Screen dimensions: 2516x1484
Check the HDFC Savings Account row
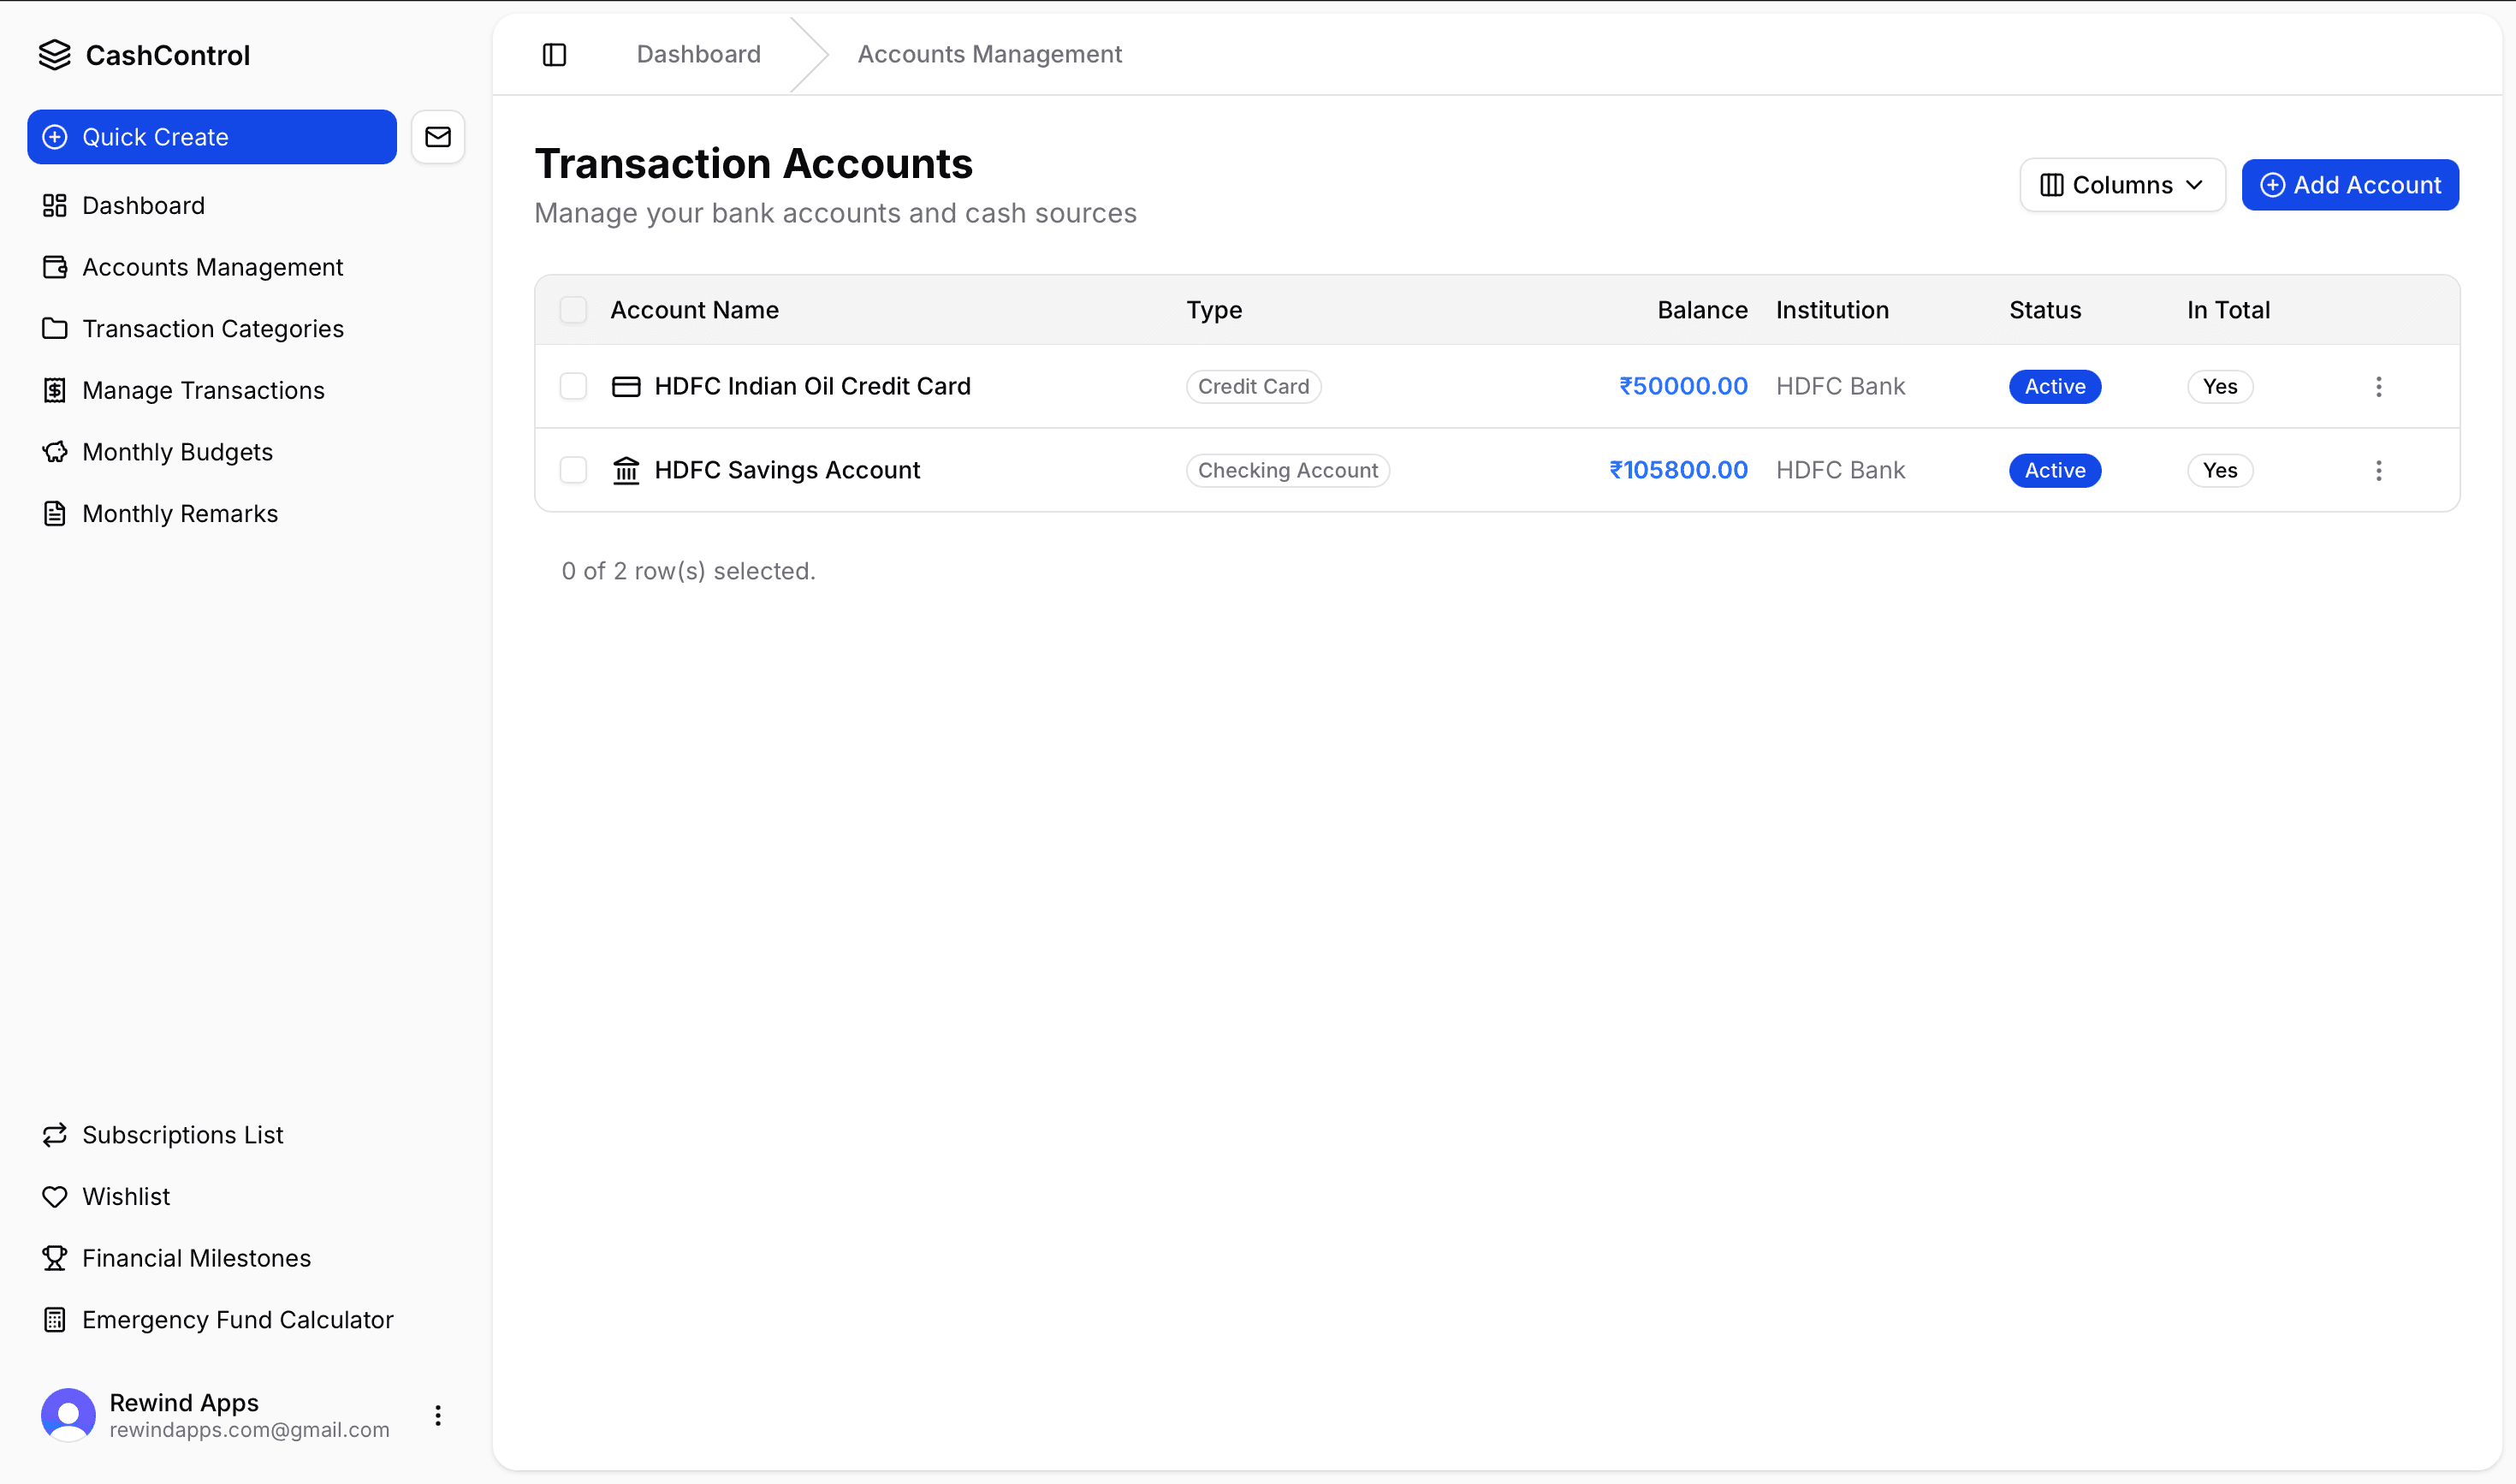pyautogui.click(x=573, y=470)
